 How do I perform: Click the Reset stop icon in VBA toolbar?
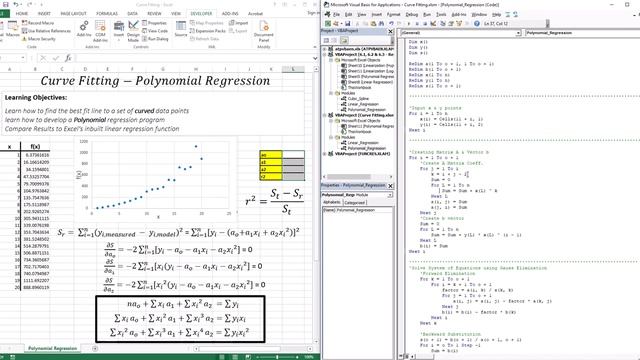[x=425, y=24]
